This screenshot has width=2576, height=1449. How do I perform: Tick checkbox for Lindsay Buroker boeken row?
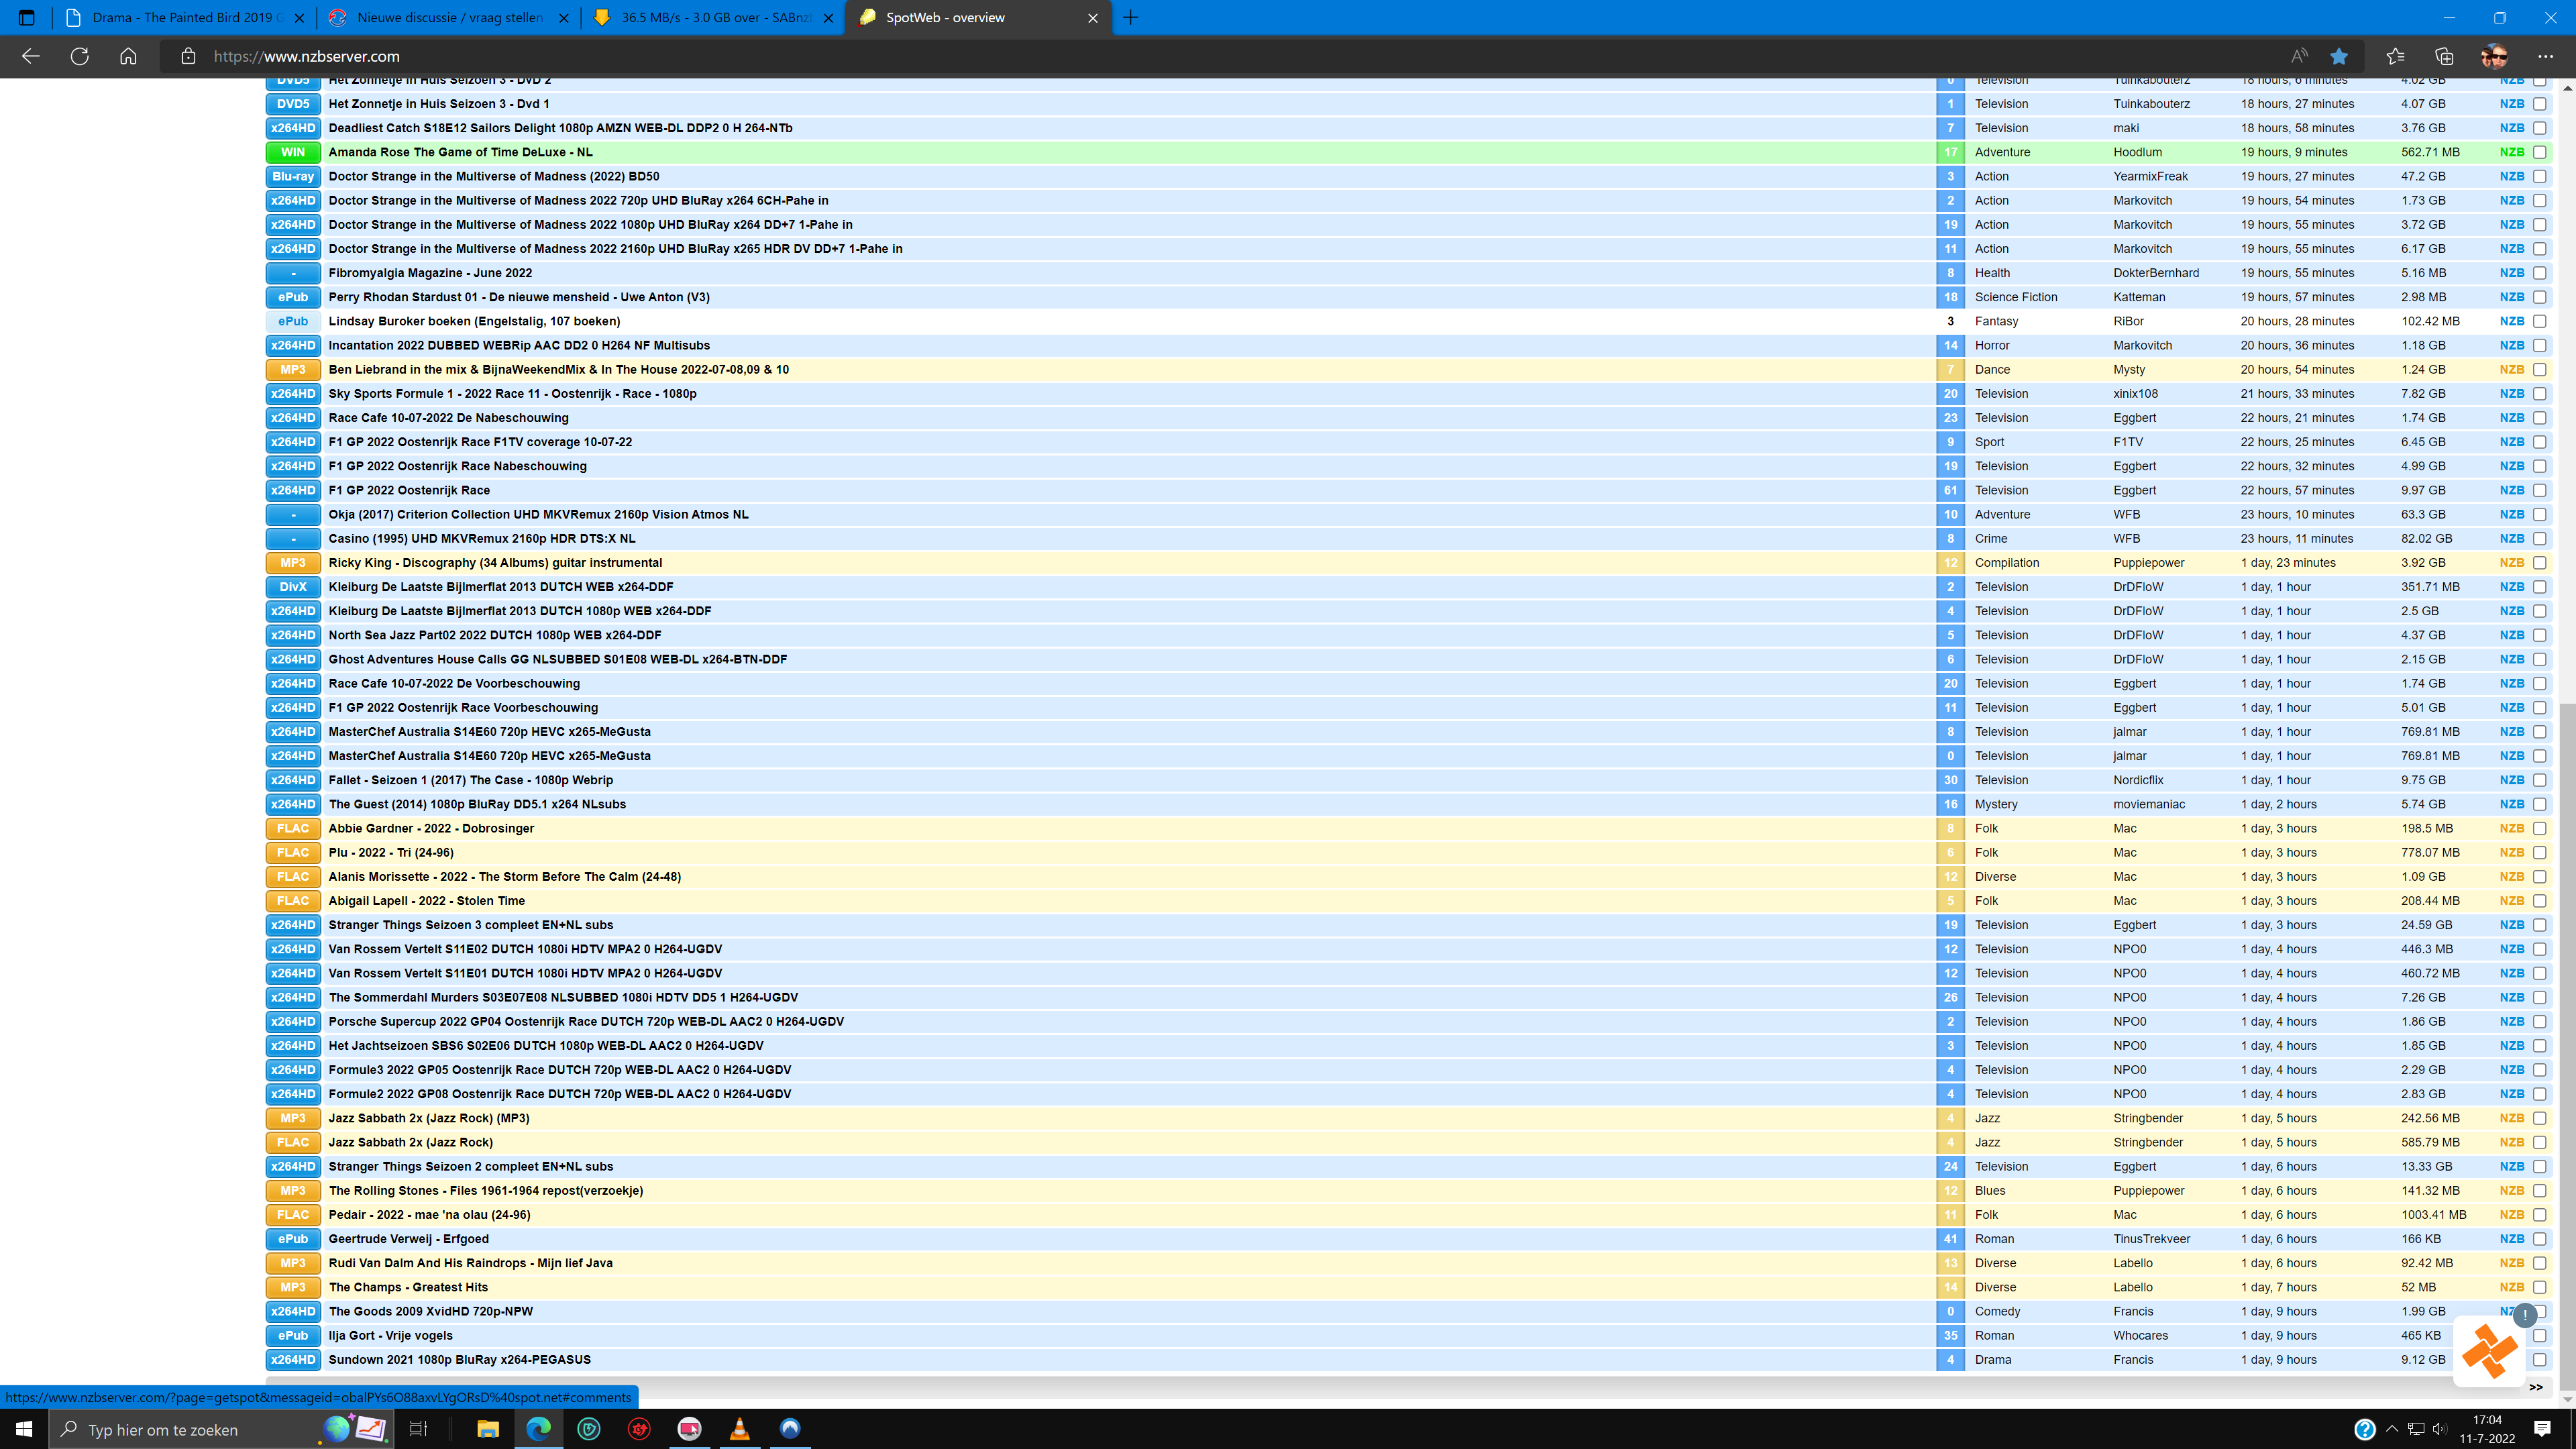tap(2539, 321)
